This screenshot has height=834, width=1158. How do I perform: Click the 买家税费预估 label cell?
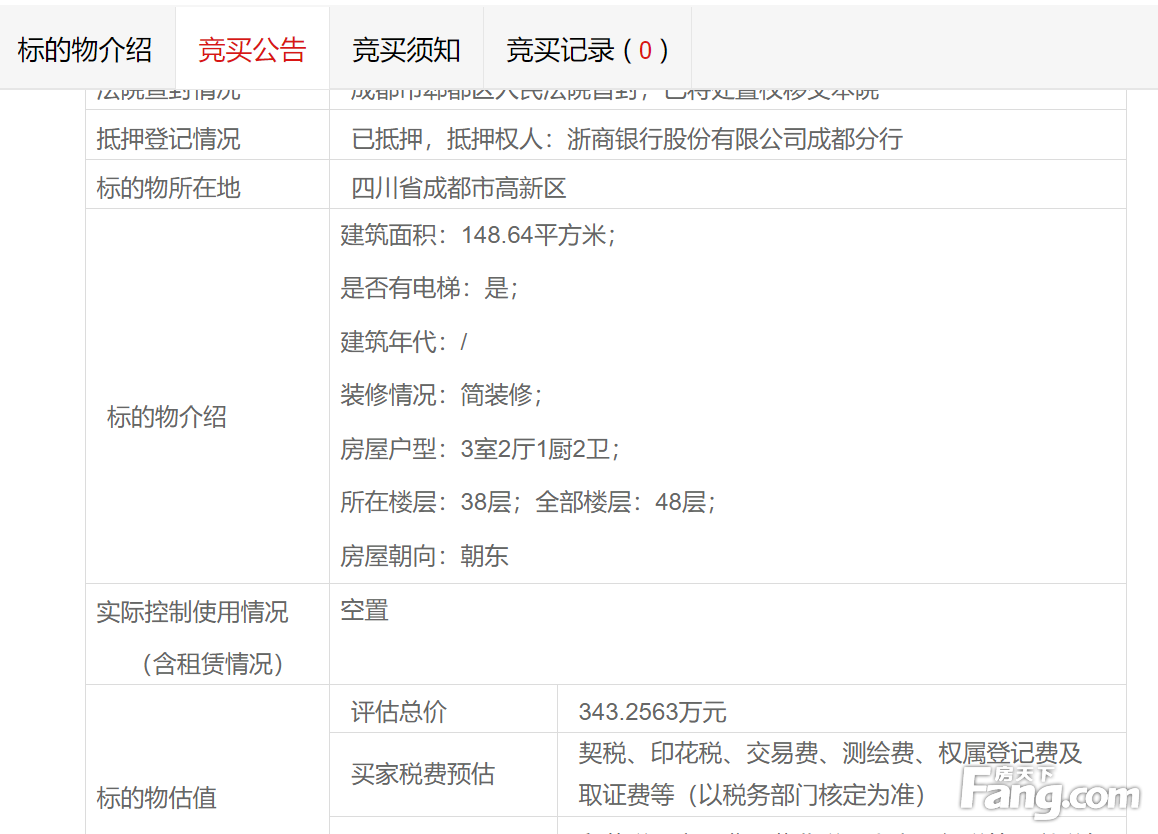[x=423, y=774]
